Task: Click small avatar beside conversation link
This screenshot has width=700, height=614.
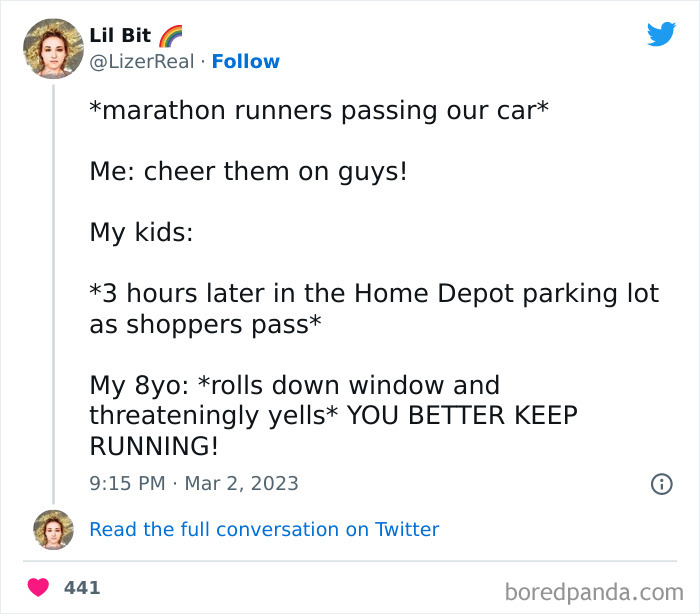Action: pos(53,530)
